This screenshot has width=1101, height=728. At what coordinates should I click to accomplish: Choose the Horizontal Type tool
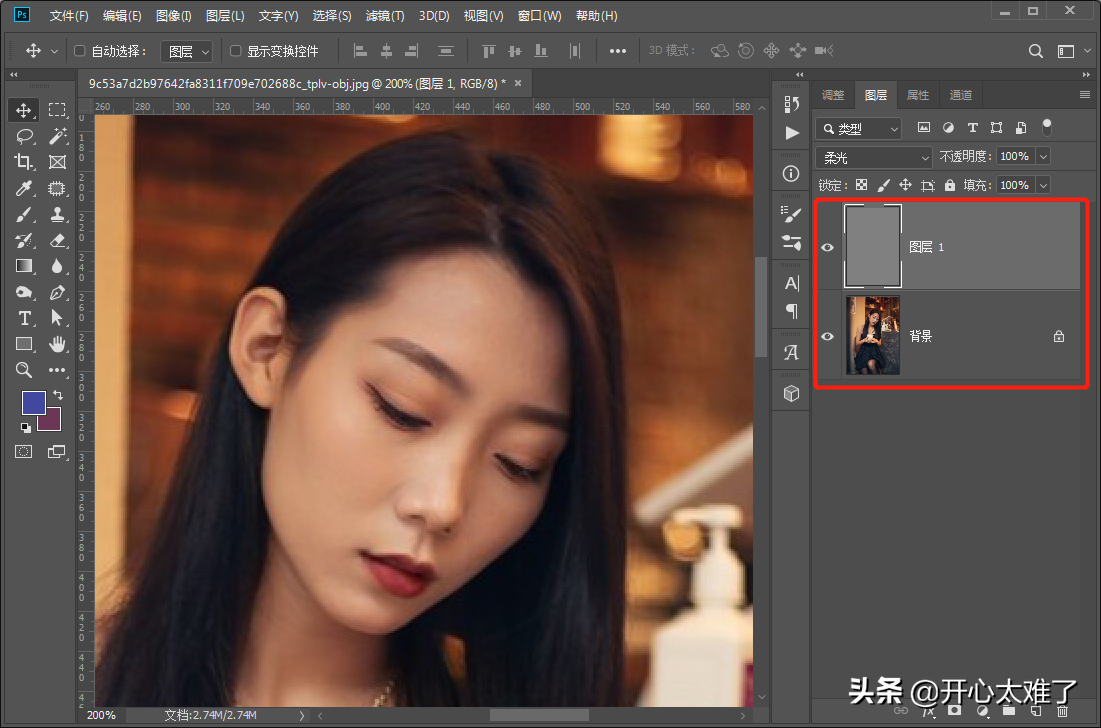[x=24, y=318]
